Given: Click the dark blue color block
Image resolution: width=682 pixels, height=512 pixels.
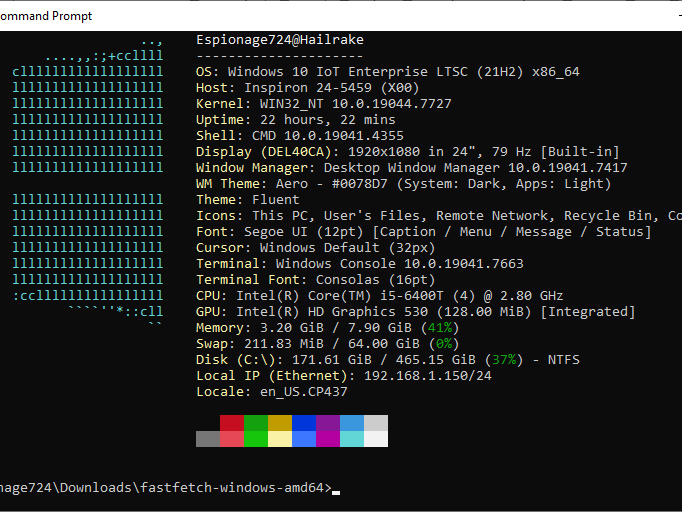Looking at the screenshot, I should pyautogui.click(x=304, y=423).
